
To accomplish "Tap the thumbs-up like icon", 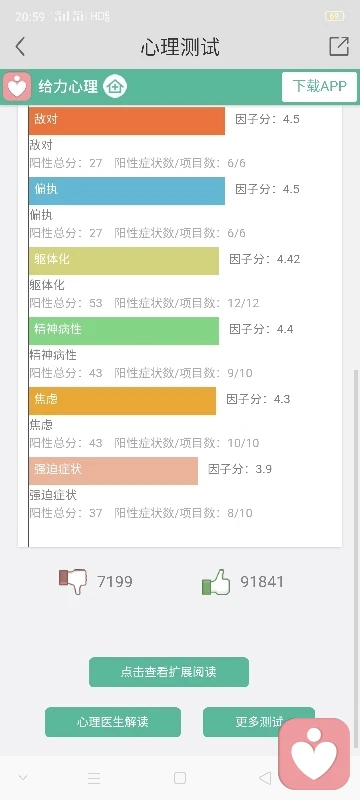I will coord(216,582).
